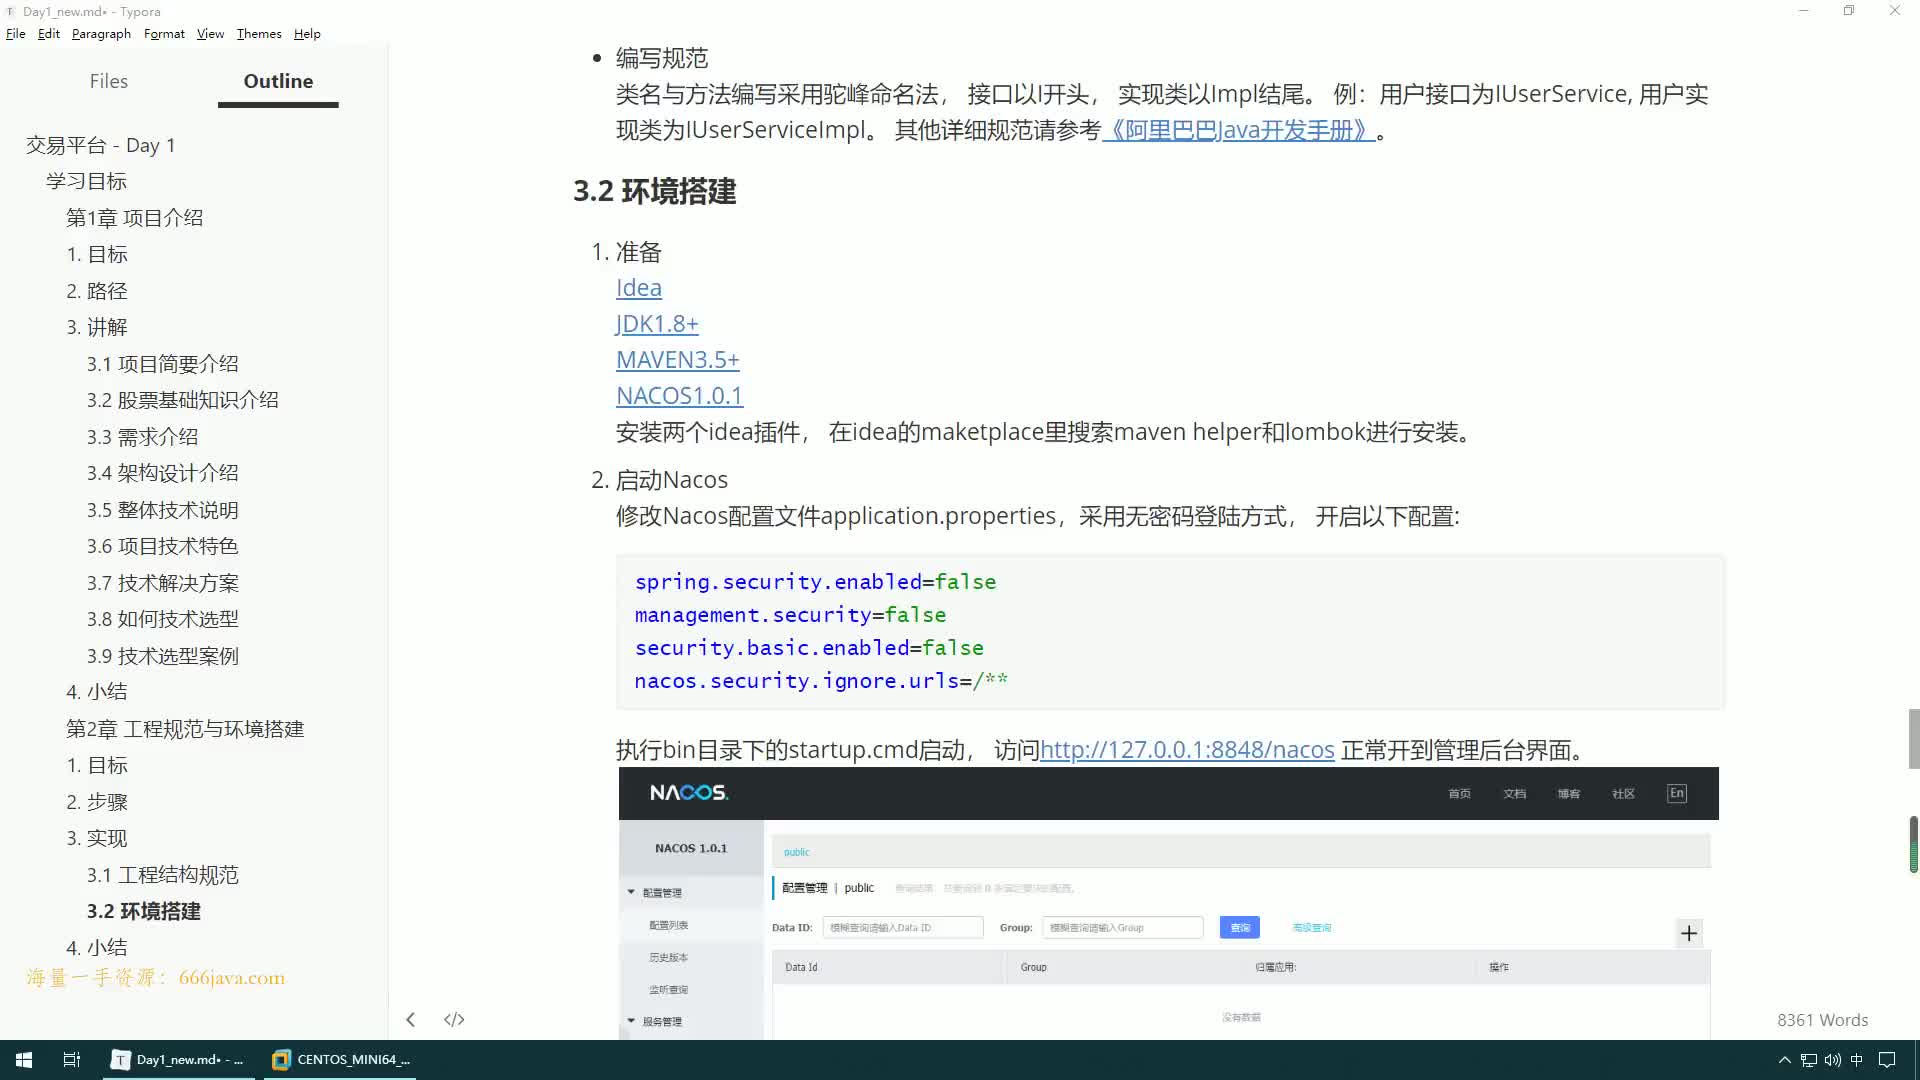Click the 准备 list item text
This screenshot has height=1080, width=1920.
[x=639, y=252]
